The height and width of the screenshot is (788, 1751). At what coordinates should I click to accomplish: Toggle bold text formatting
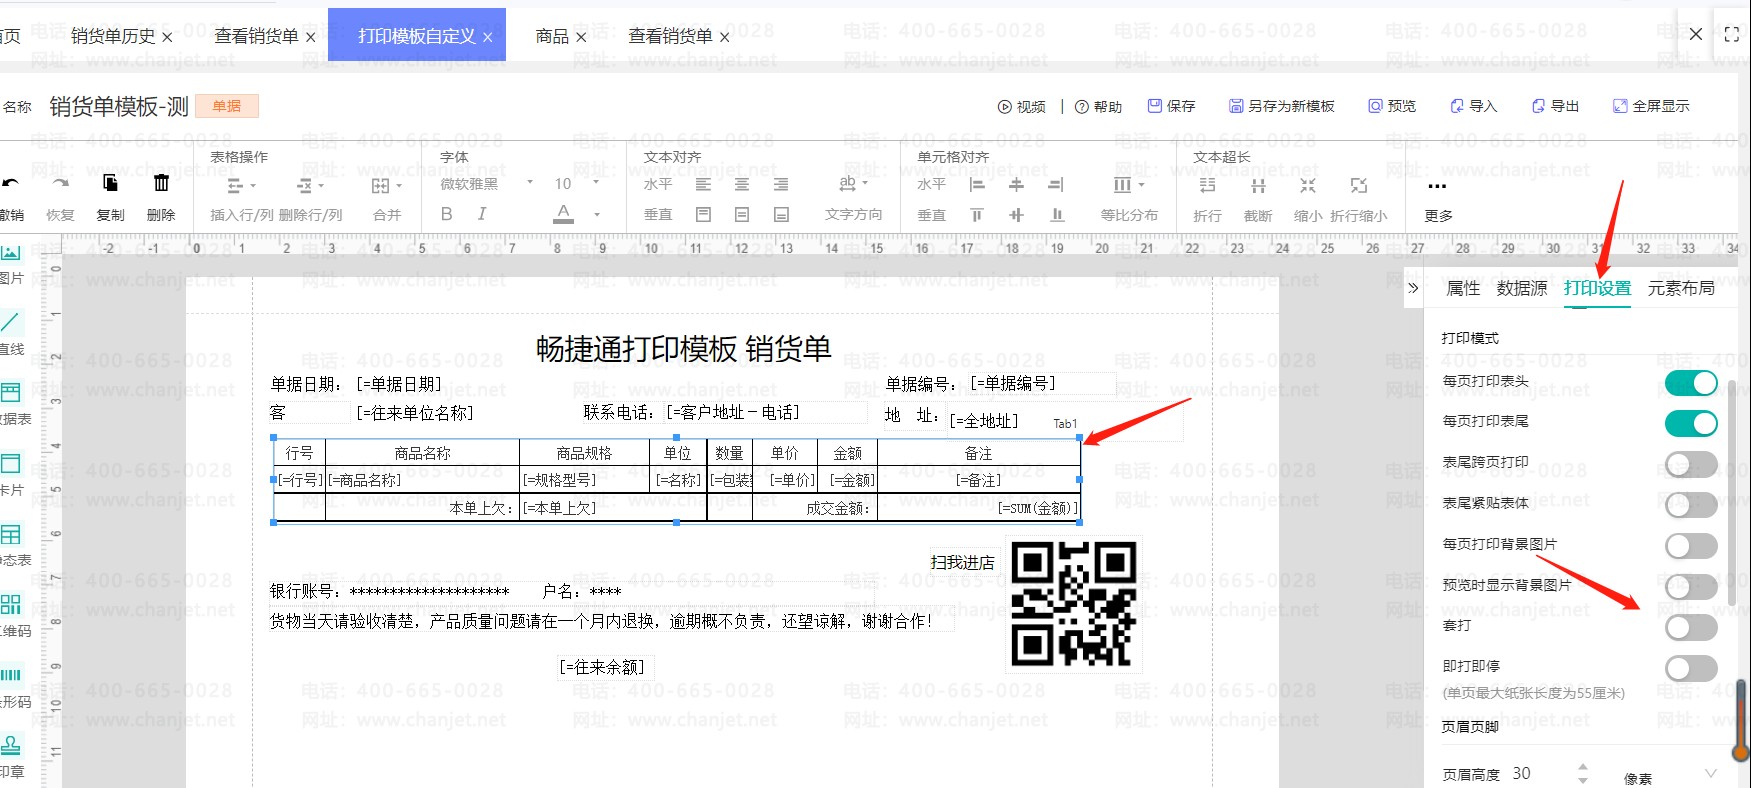coord(447,214)
